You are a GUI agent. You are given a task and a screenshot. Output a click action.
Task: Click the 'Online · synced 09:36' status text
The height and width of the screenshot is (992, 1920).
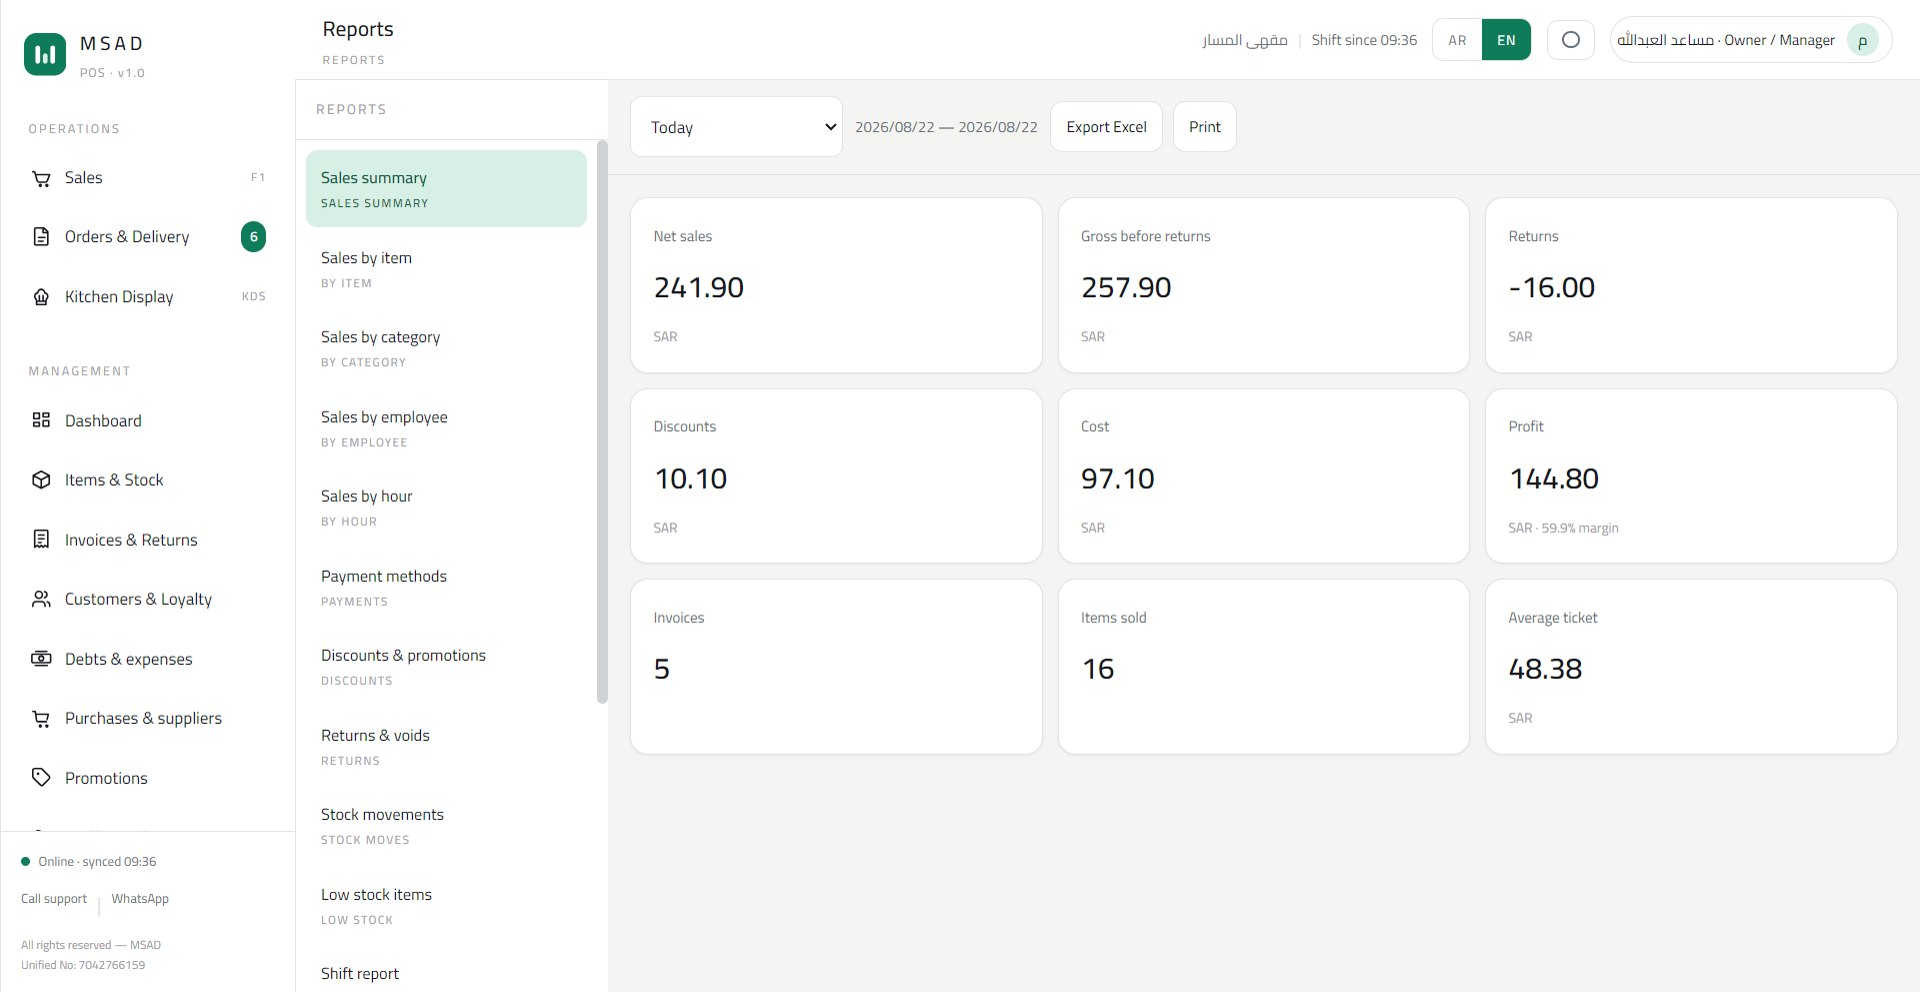pyautogui.click(x=97, y=862)
